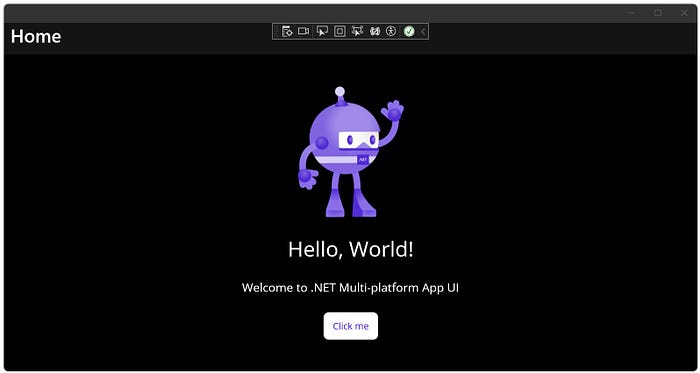Collapse the debug toolbar with chevron
Viewport: 700px width, 373px height.
click(423, 31)
